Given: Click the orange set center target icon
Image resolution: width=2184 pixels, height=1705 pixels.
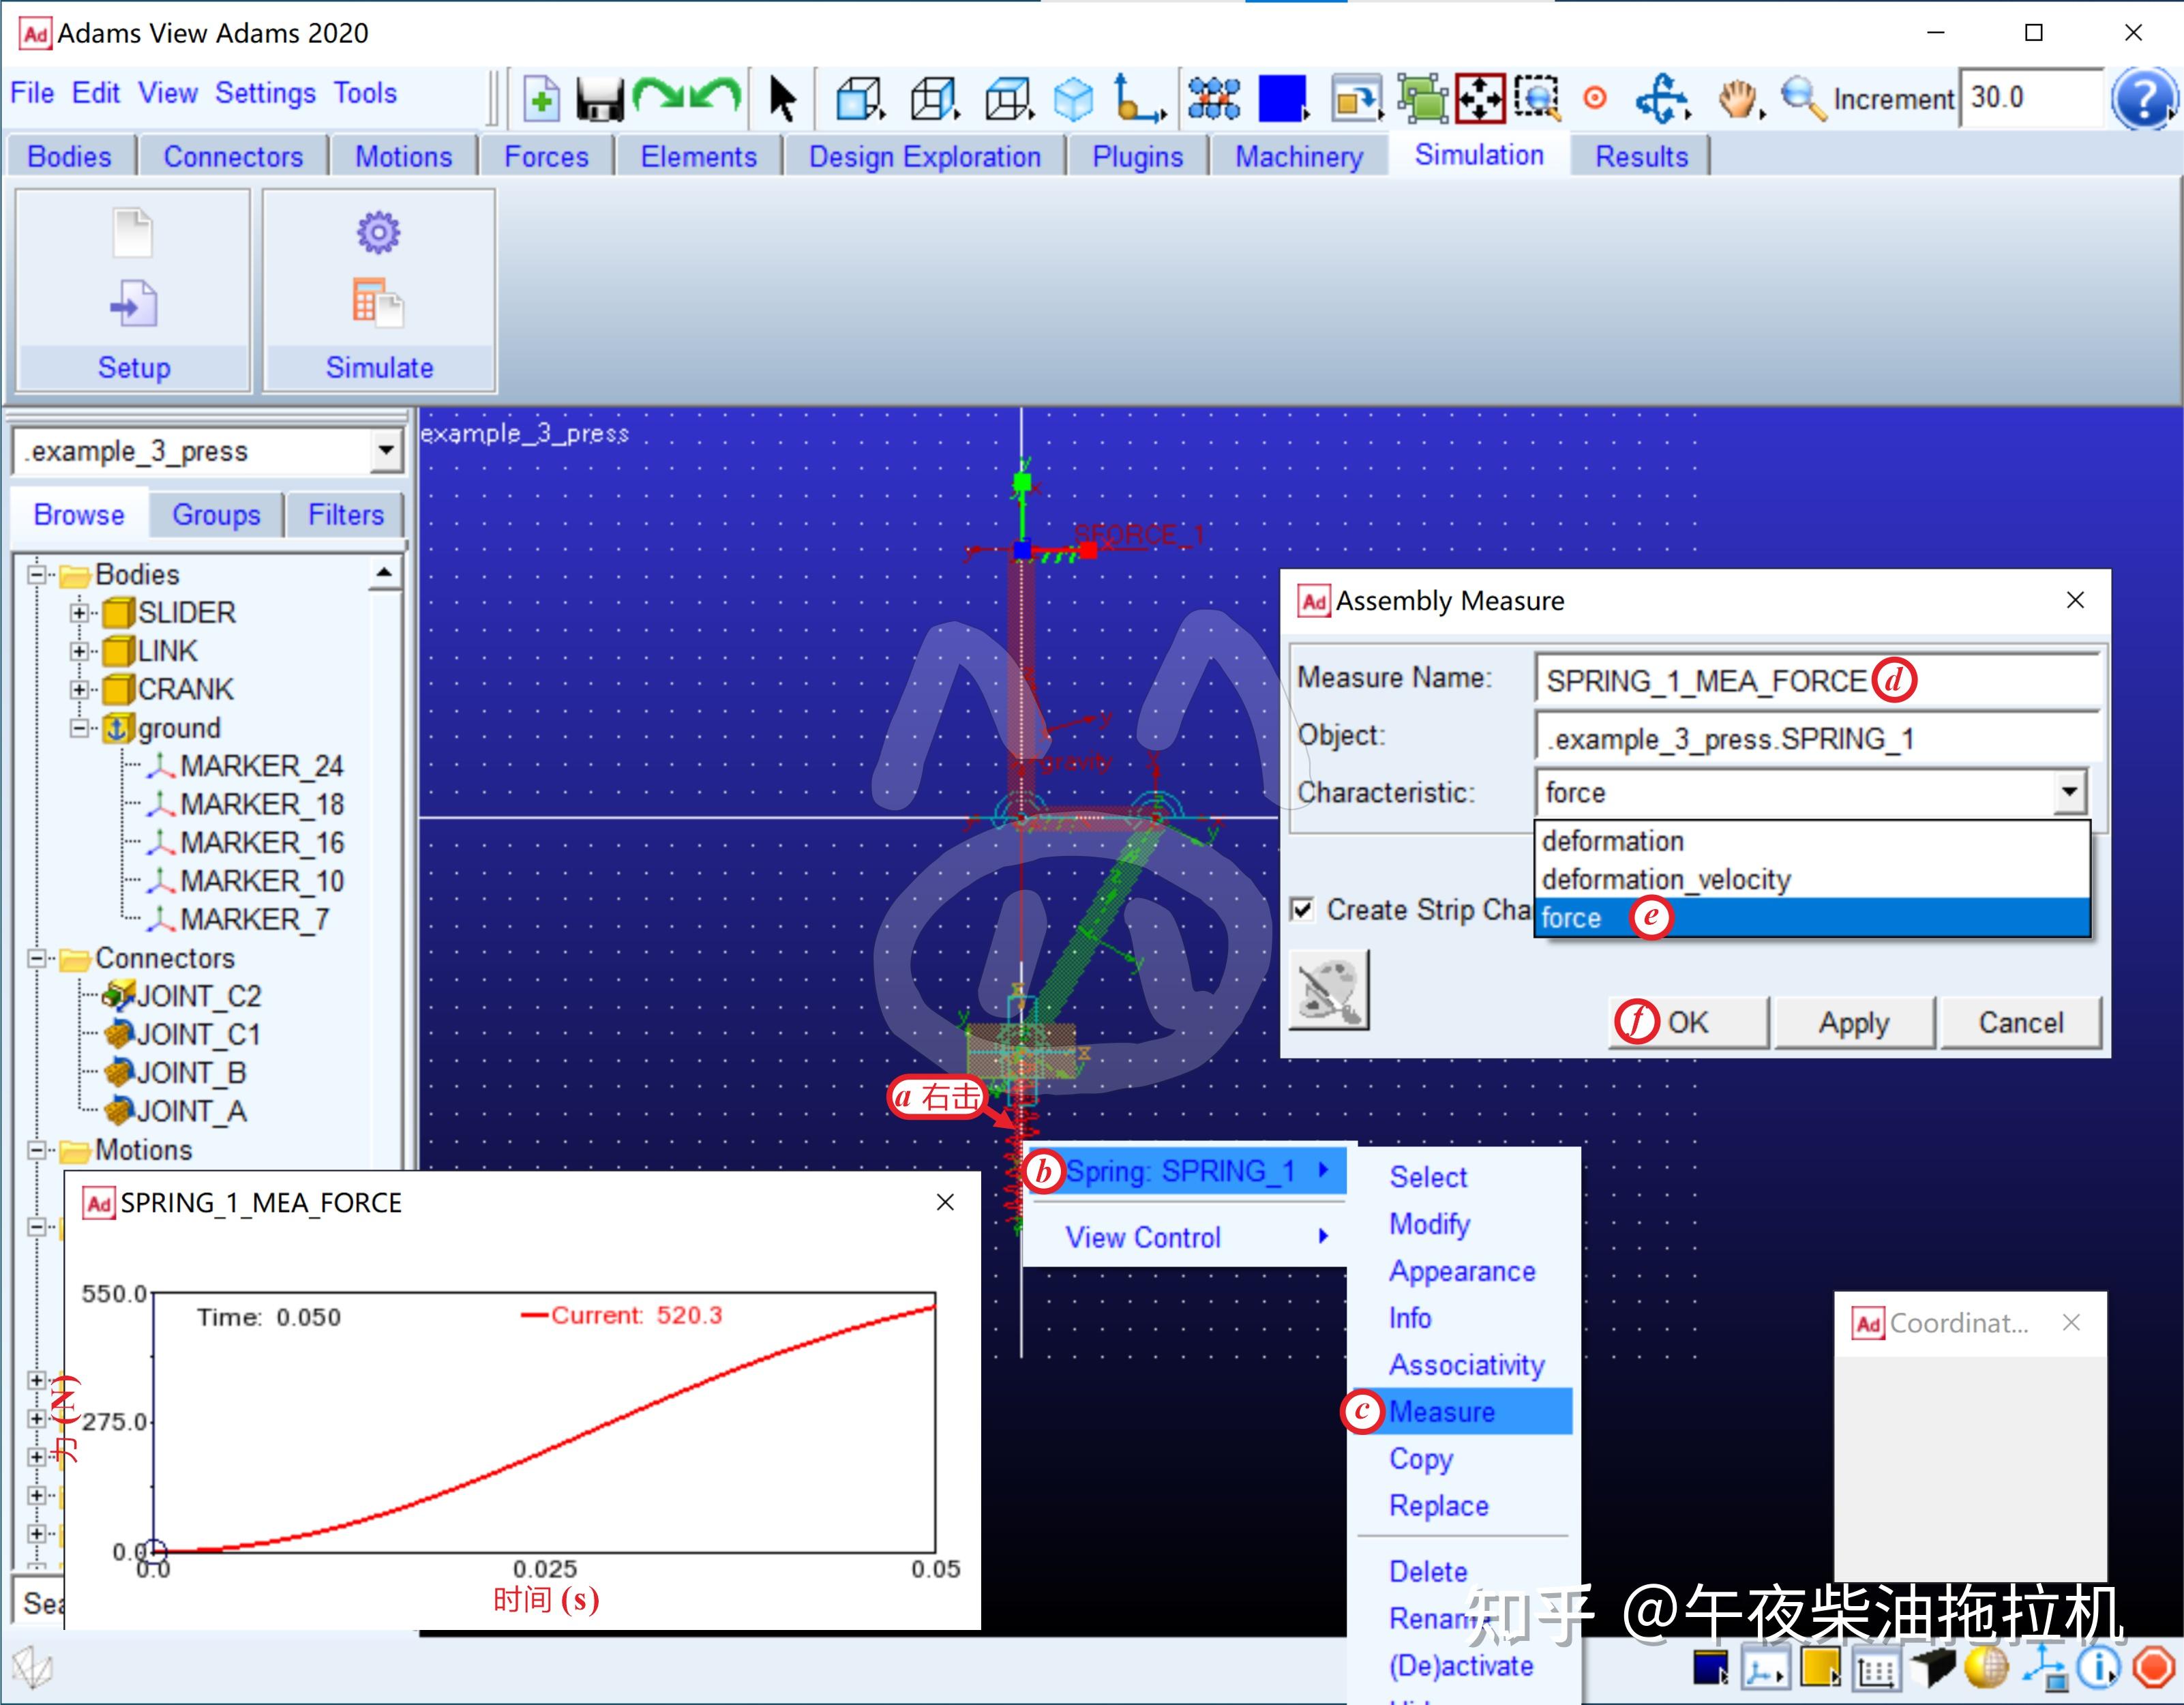Looking at the screenshot, I should (1595, 98).
